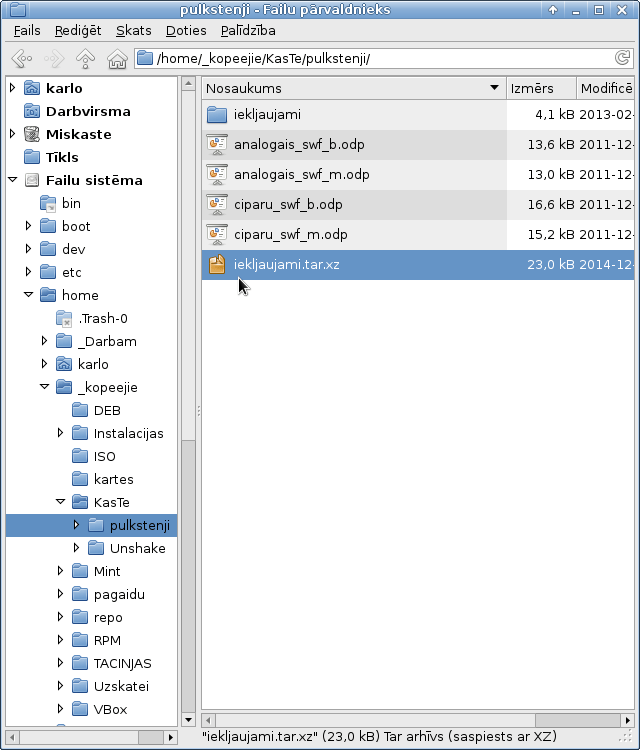Click the iekljaujami.tar.xz archive icon
The image size is (640, 750).
(217, 265)
